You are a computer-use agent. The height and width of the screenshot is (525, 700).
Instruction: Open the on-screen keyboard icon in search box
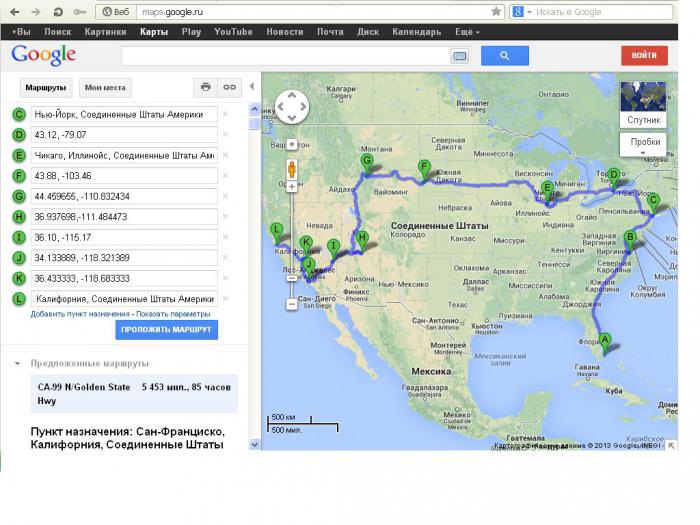tap(459, 56)
